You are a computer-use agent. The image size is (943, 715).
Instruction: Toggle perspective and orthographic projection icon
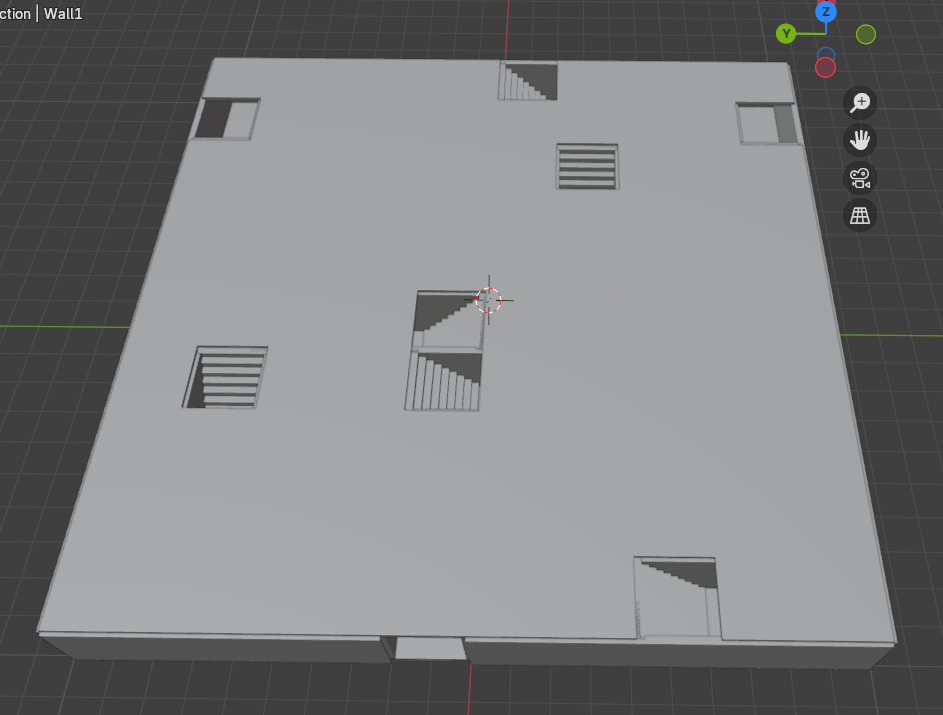[860, 215]
